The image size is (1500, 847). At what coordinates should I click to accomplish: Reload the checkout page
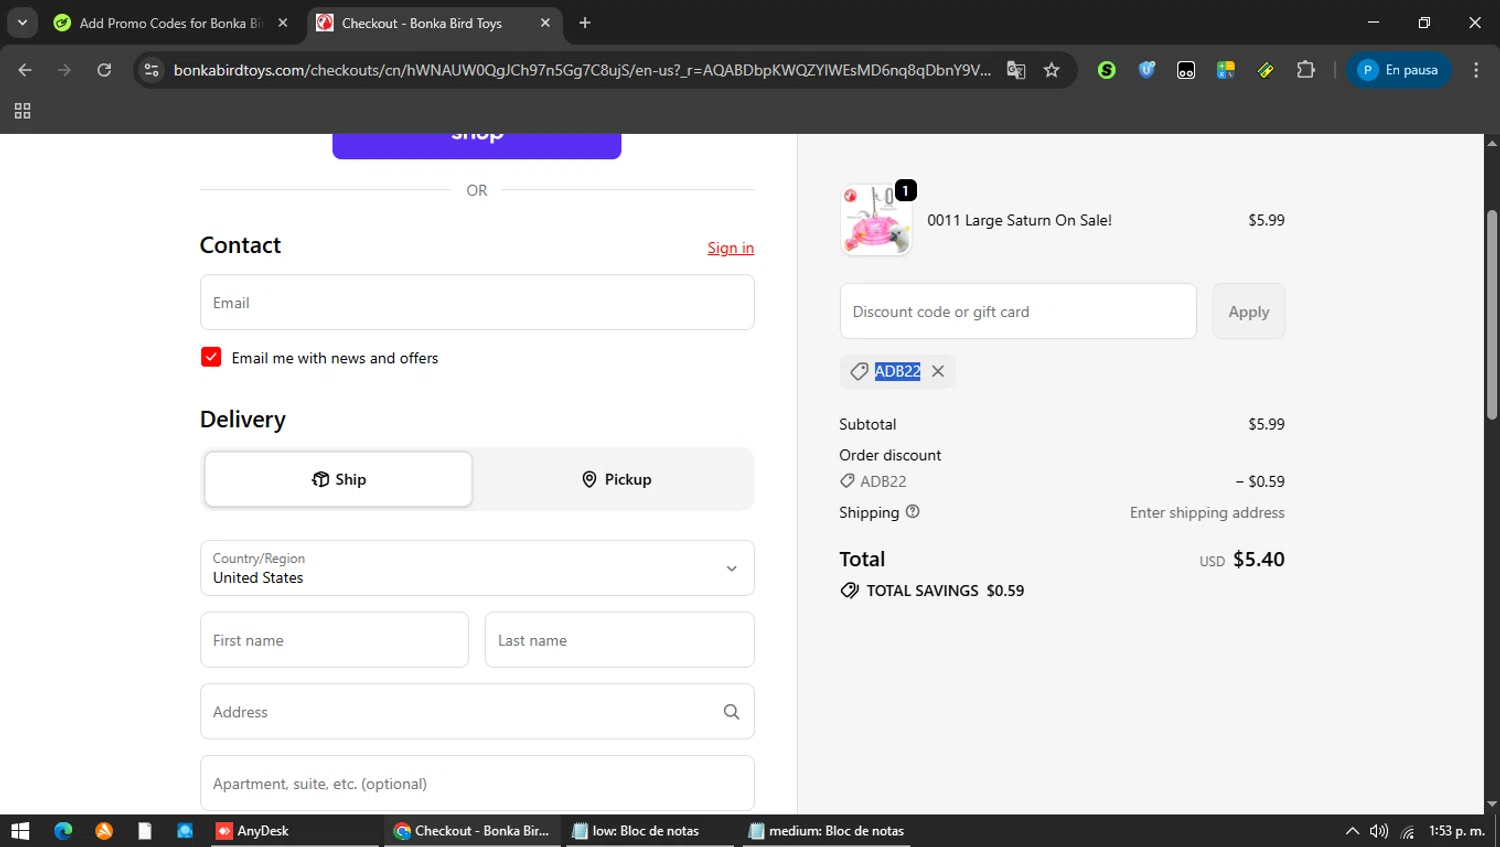(x=104, y=70)
